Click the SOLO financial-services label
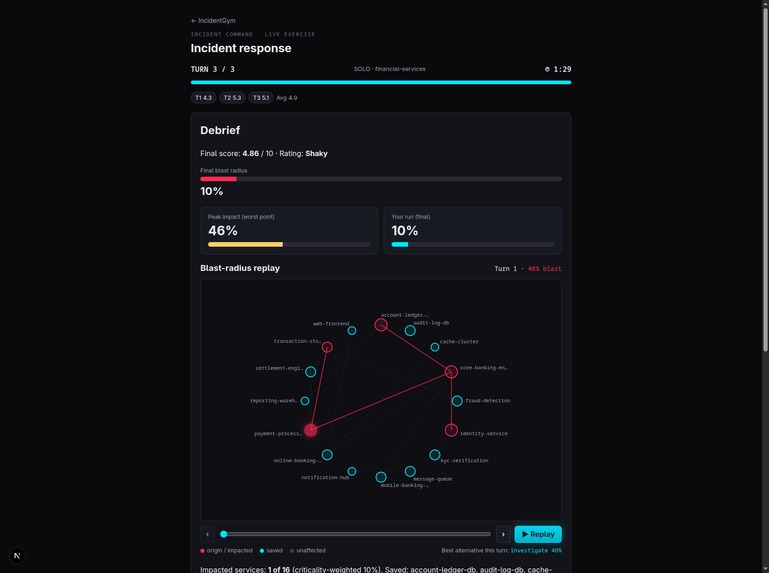The width and height of the screenshot is (769, 573). 390,69
